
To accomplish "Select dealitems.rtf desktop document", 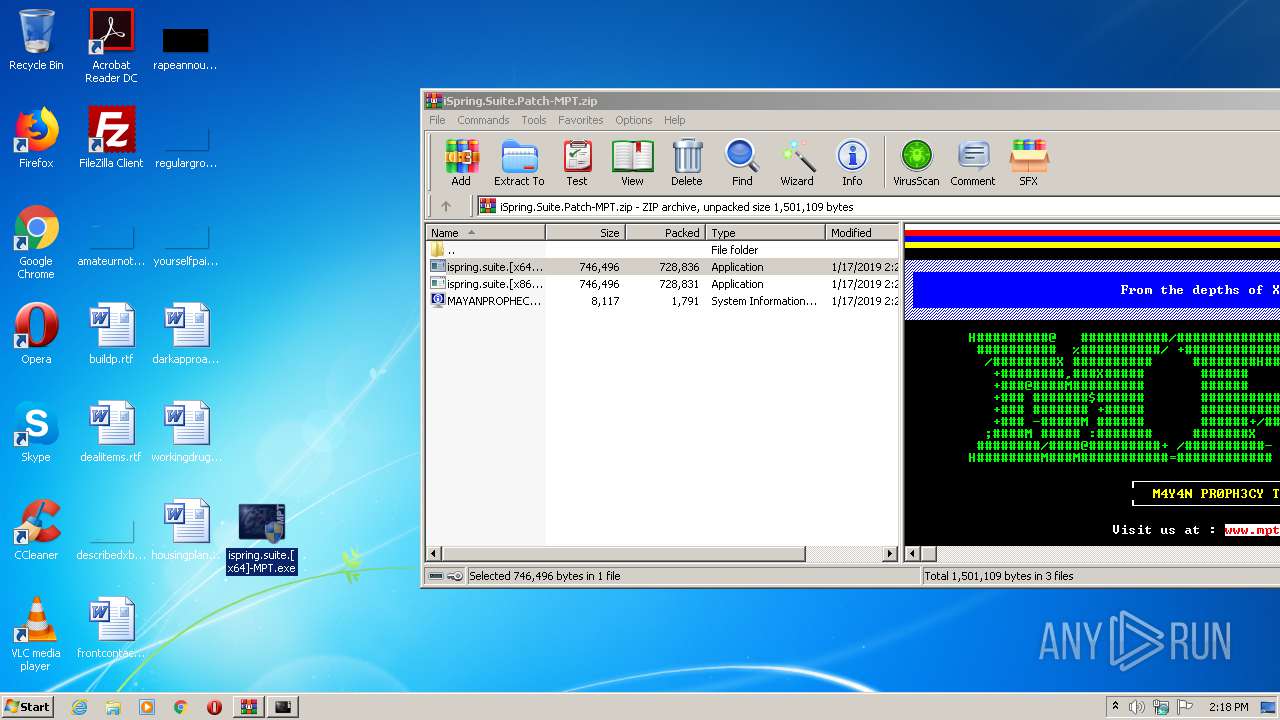I will [111, 432].
